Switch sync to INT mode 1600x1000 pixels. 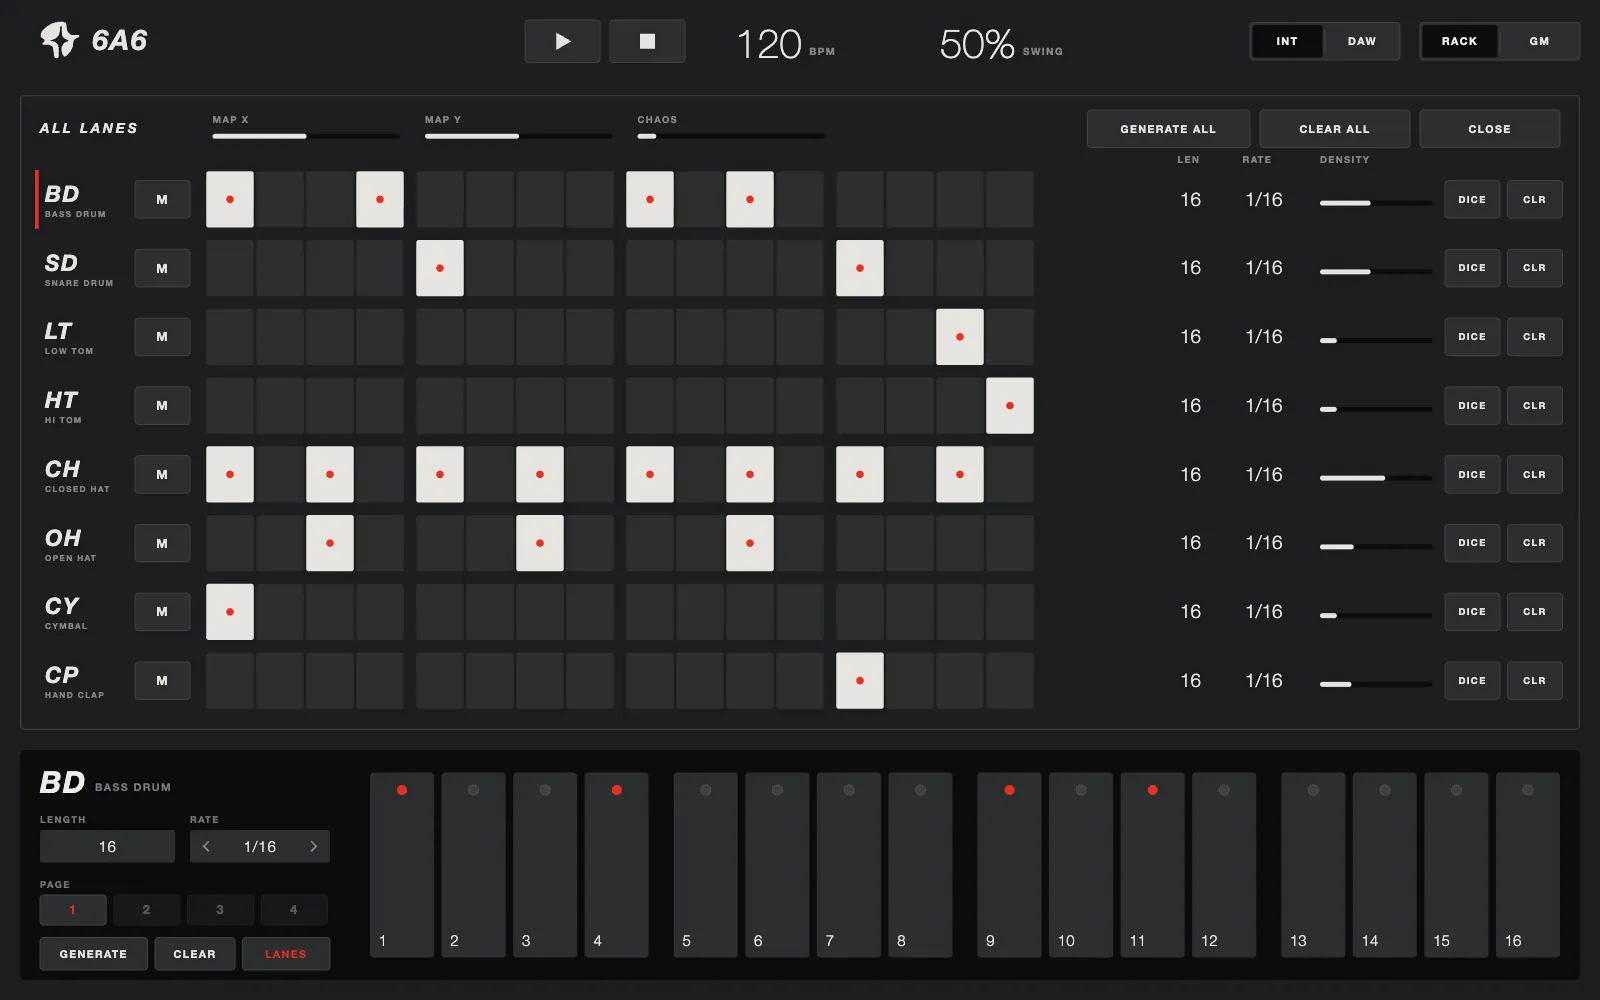tap(1287, 41)
